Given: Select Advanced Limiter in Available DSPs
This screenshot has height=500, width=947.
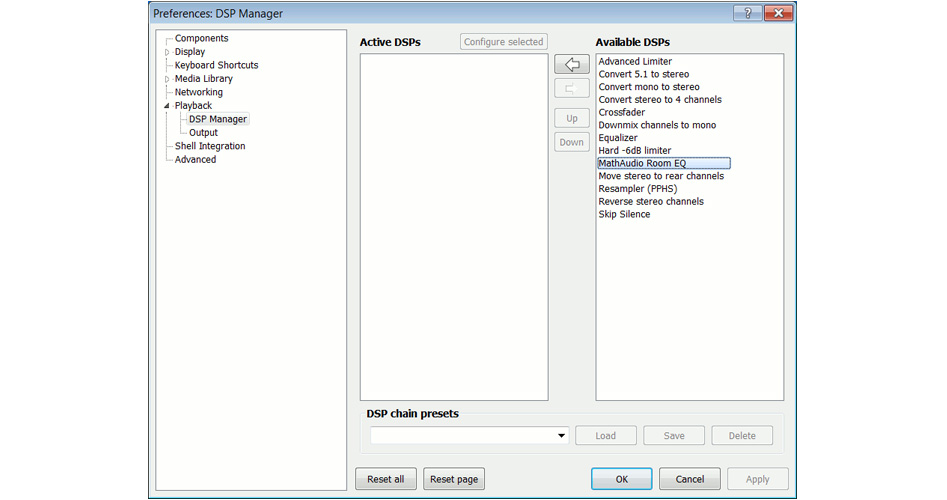Looking at the screenshot, I should click(x=635, y=61).
